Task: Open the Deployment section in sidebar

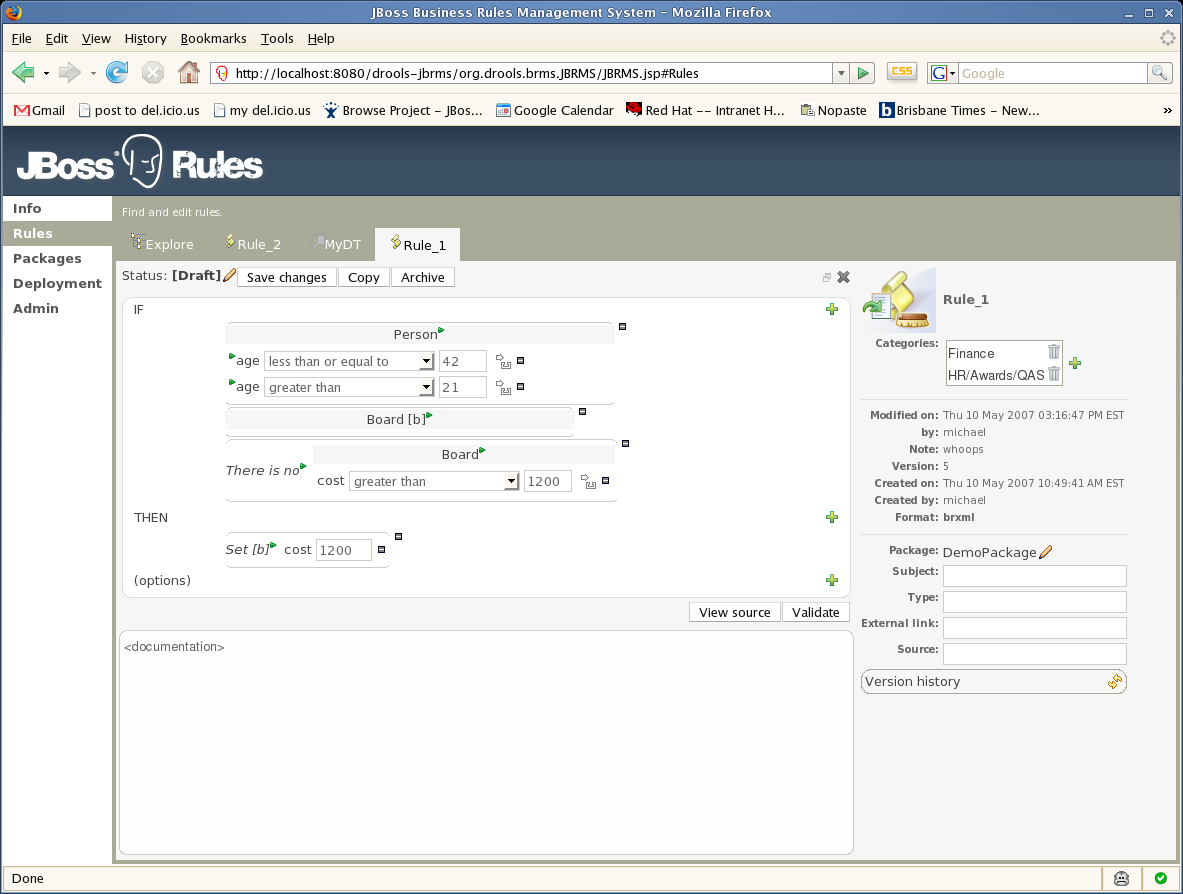Action: point(57,283)
